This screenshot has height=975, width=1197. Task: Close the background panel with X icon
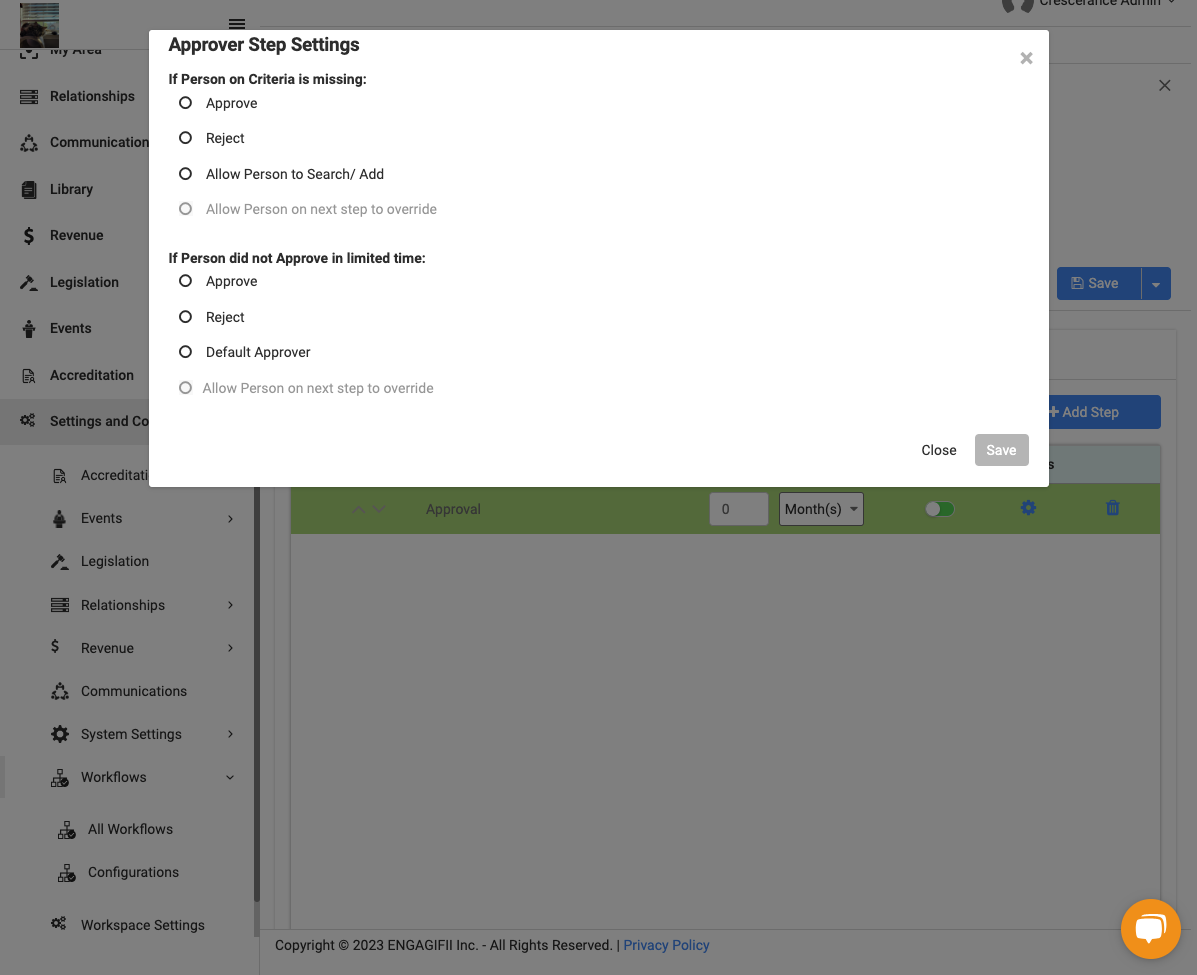(x=1164, y=86)
